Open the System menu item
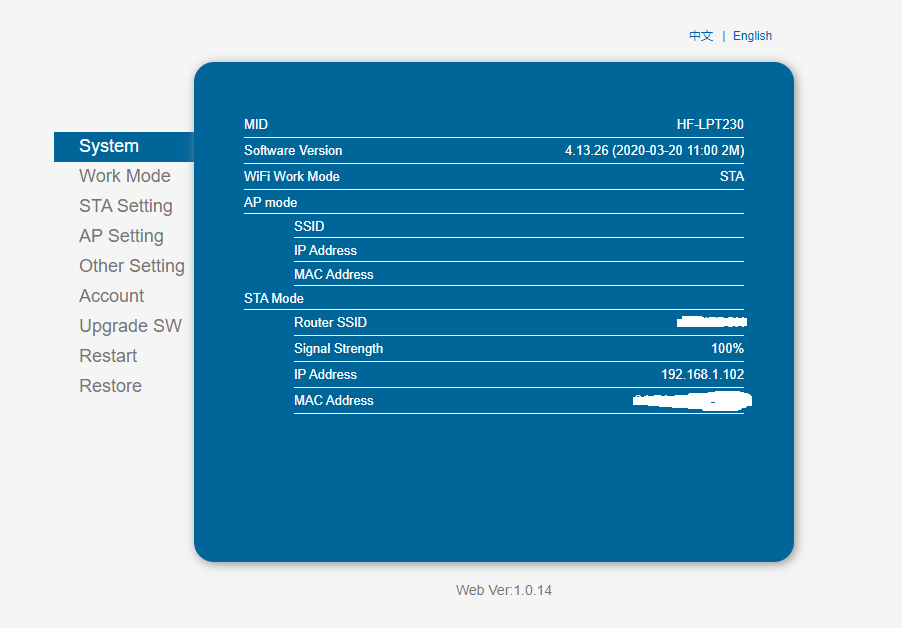This screenshot has width=902, height=628. click(109, 146)
